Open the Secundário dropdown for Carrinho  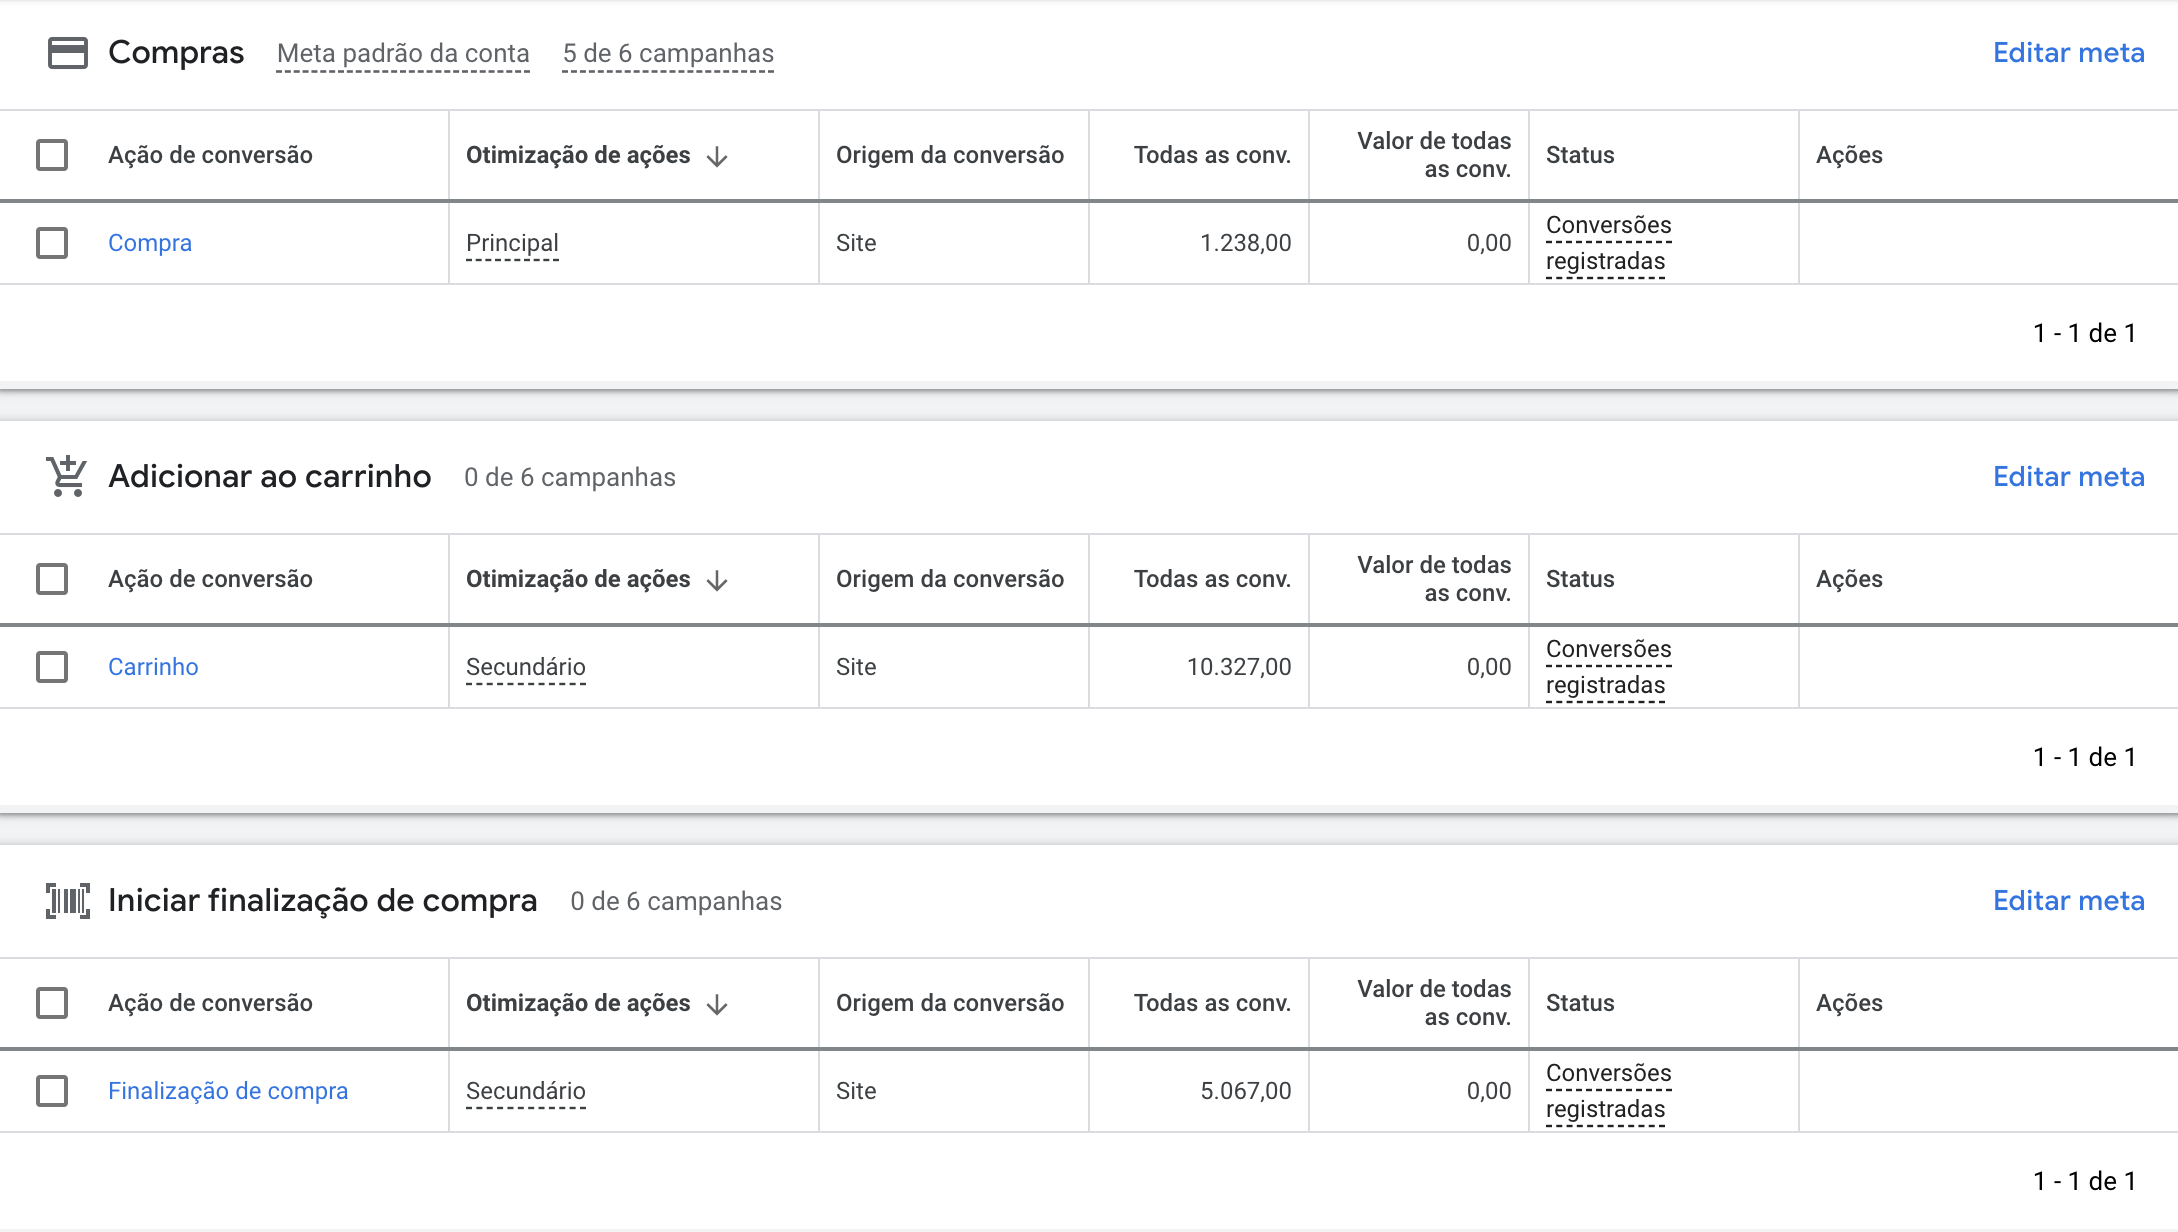(526, 668)
